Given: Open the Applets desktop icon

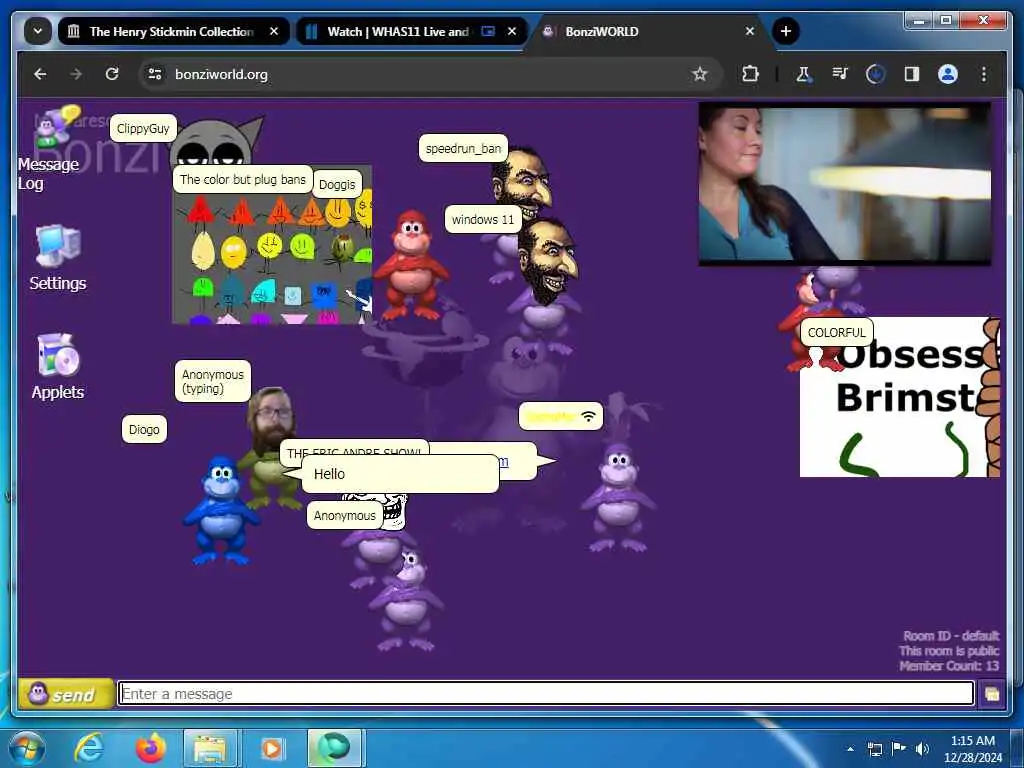Looking at the screenshot, I should pos(57,367).
